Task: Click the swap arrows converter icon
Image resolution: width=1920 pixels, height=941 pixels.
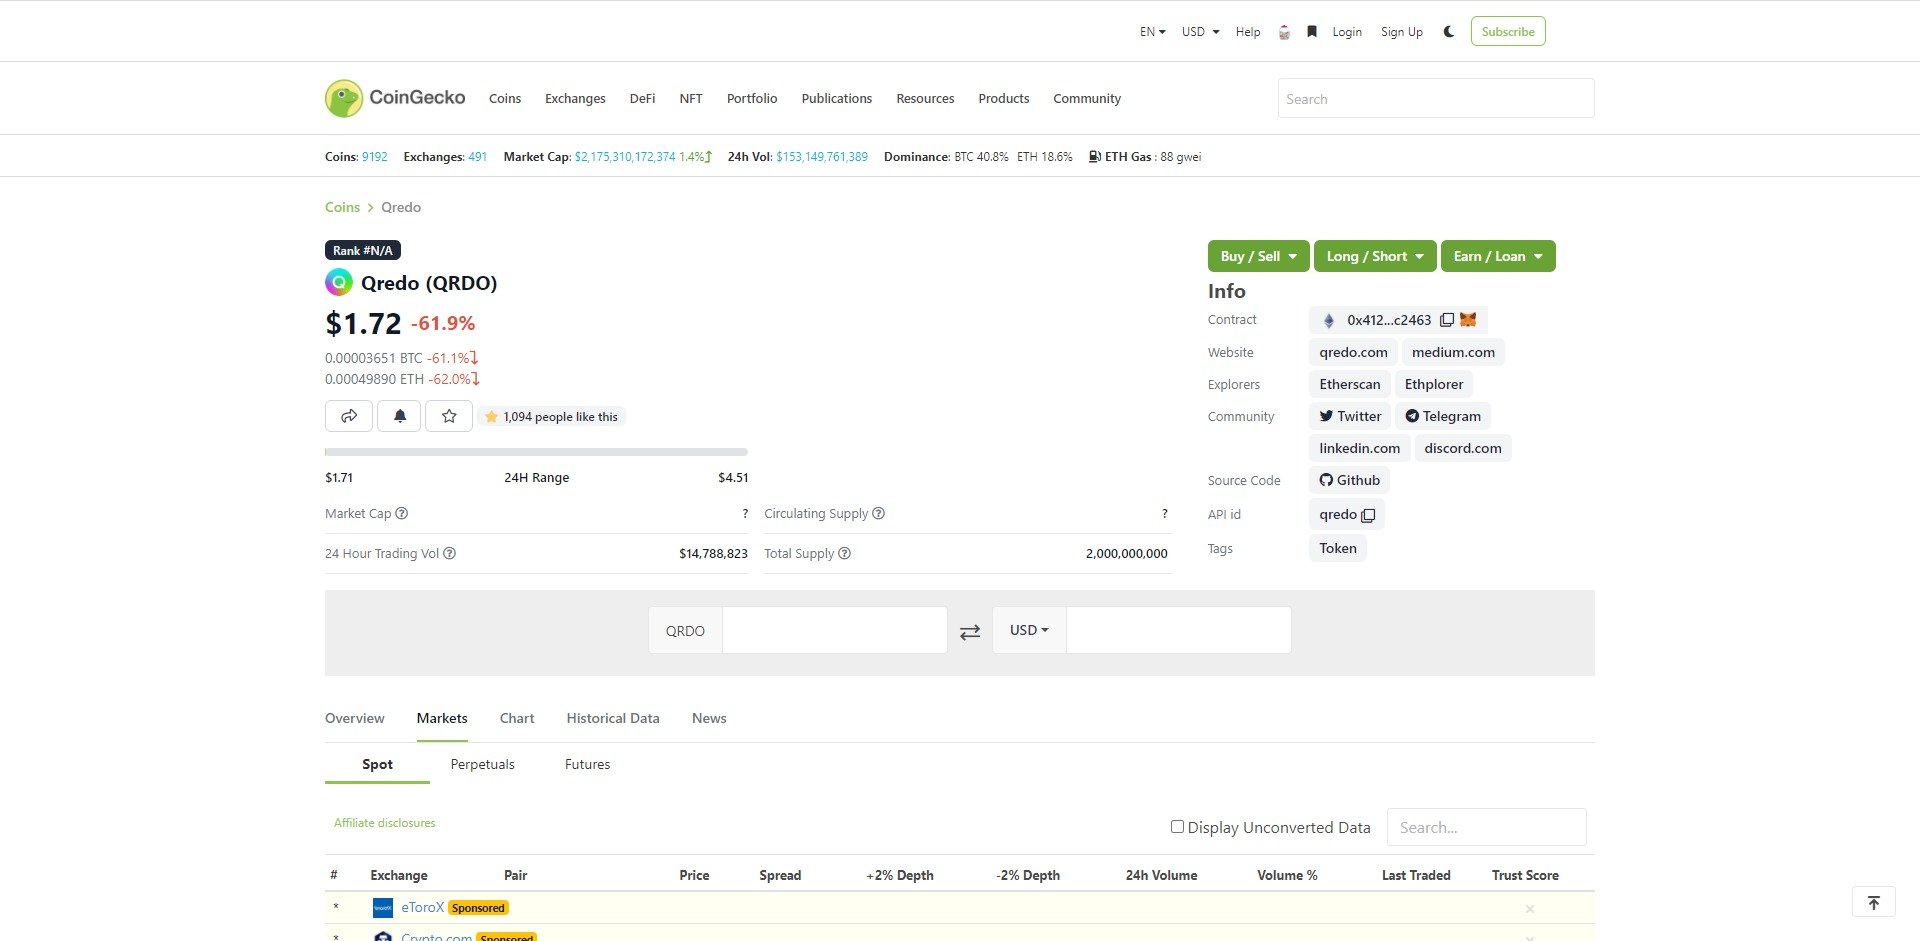Action: (969, 631)
